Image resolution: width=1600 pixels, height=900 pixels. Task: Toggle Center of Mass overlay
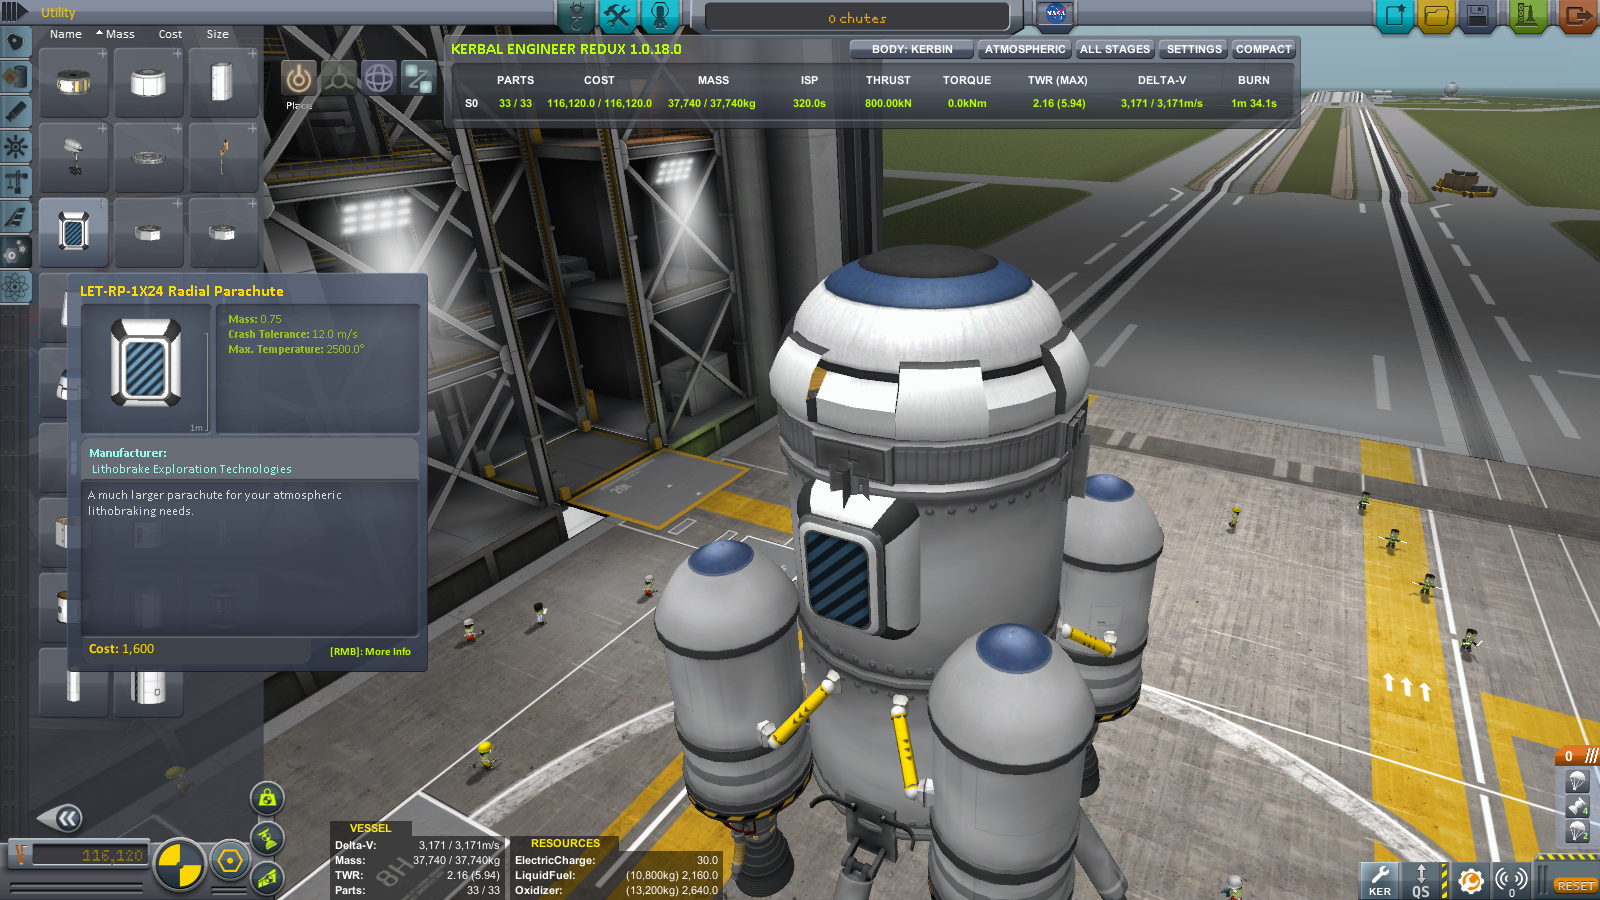click(x=267, y=798)
